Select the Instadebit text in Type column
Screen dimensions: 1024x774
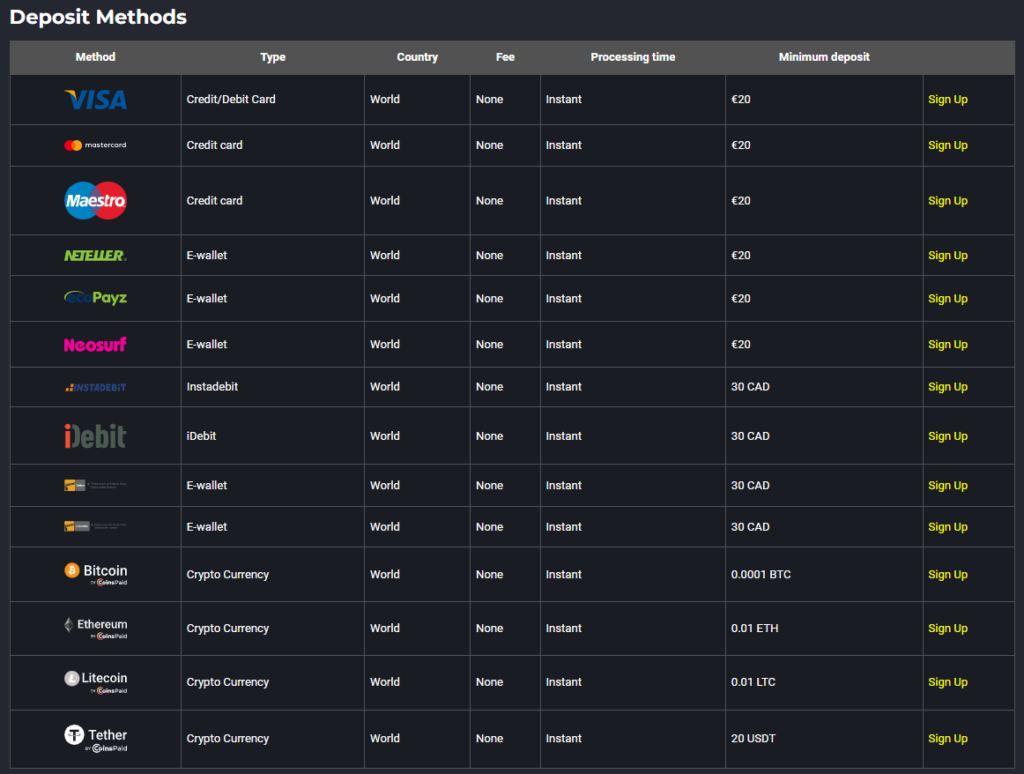pos(212,387)
